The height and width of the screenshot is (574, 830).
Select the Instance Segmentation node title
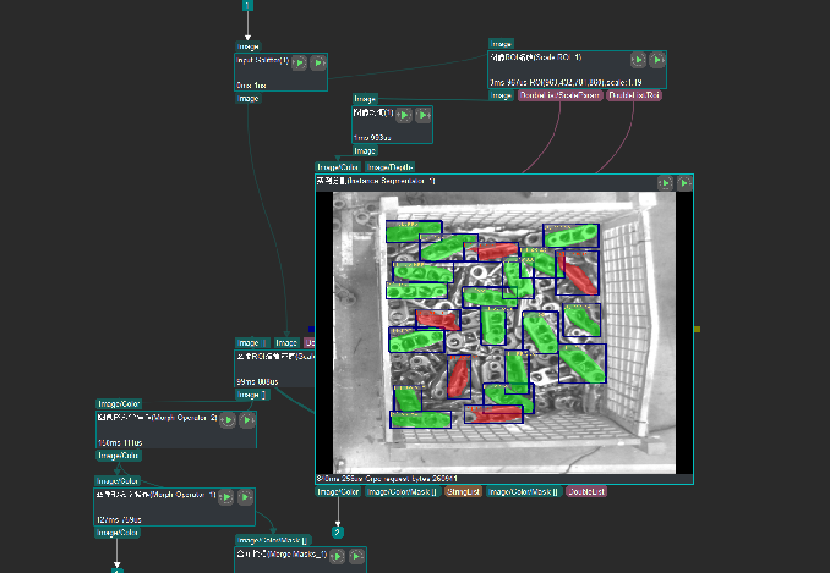pos(378,182)
